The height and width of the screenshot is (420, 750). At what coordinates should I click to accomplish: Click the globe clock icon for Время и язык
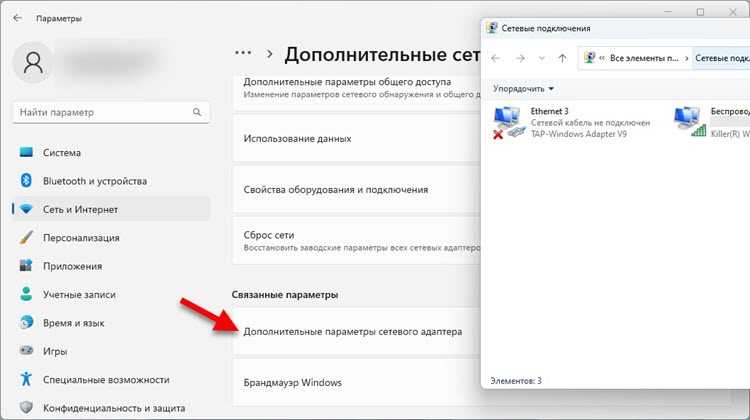pyautogui.click(x=27, y=322)
